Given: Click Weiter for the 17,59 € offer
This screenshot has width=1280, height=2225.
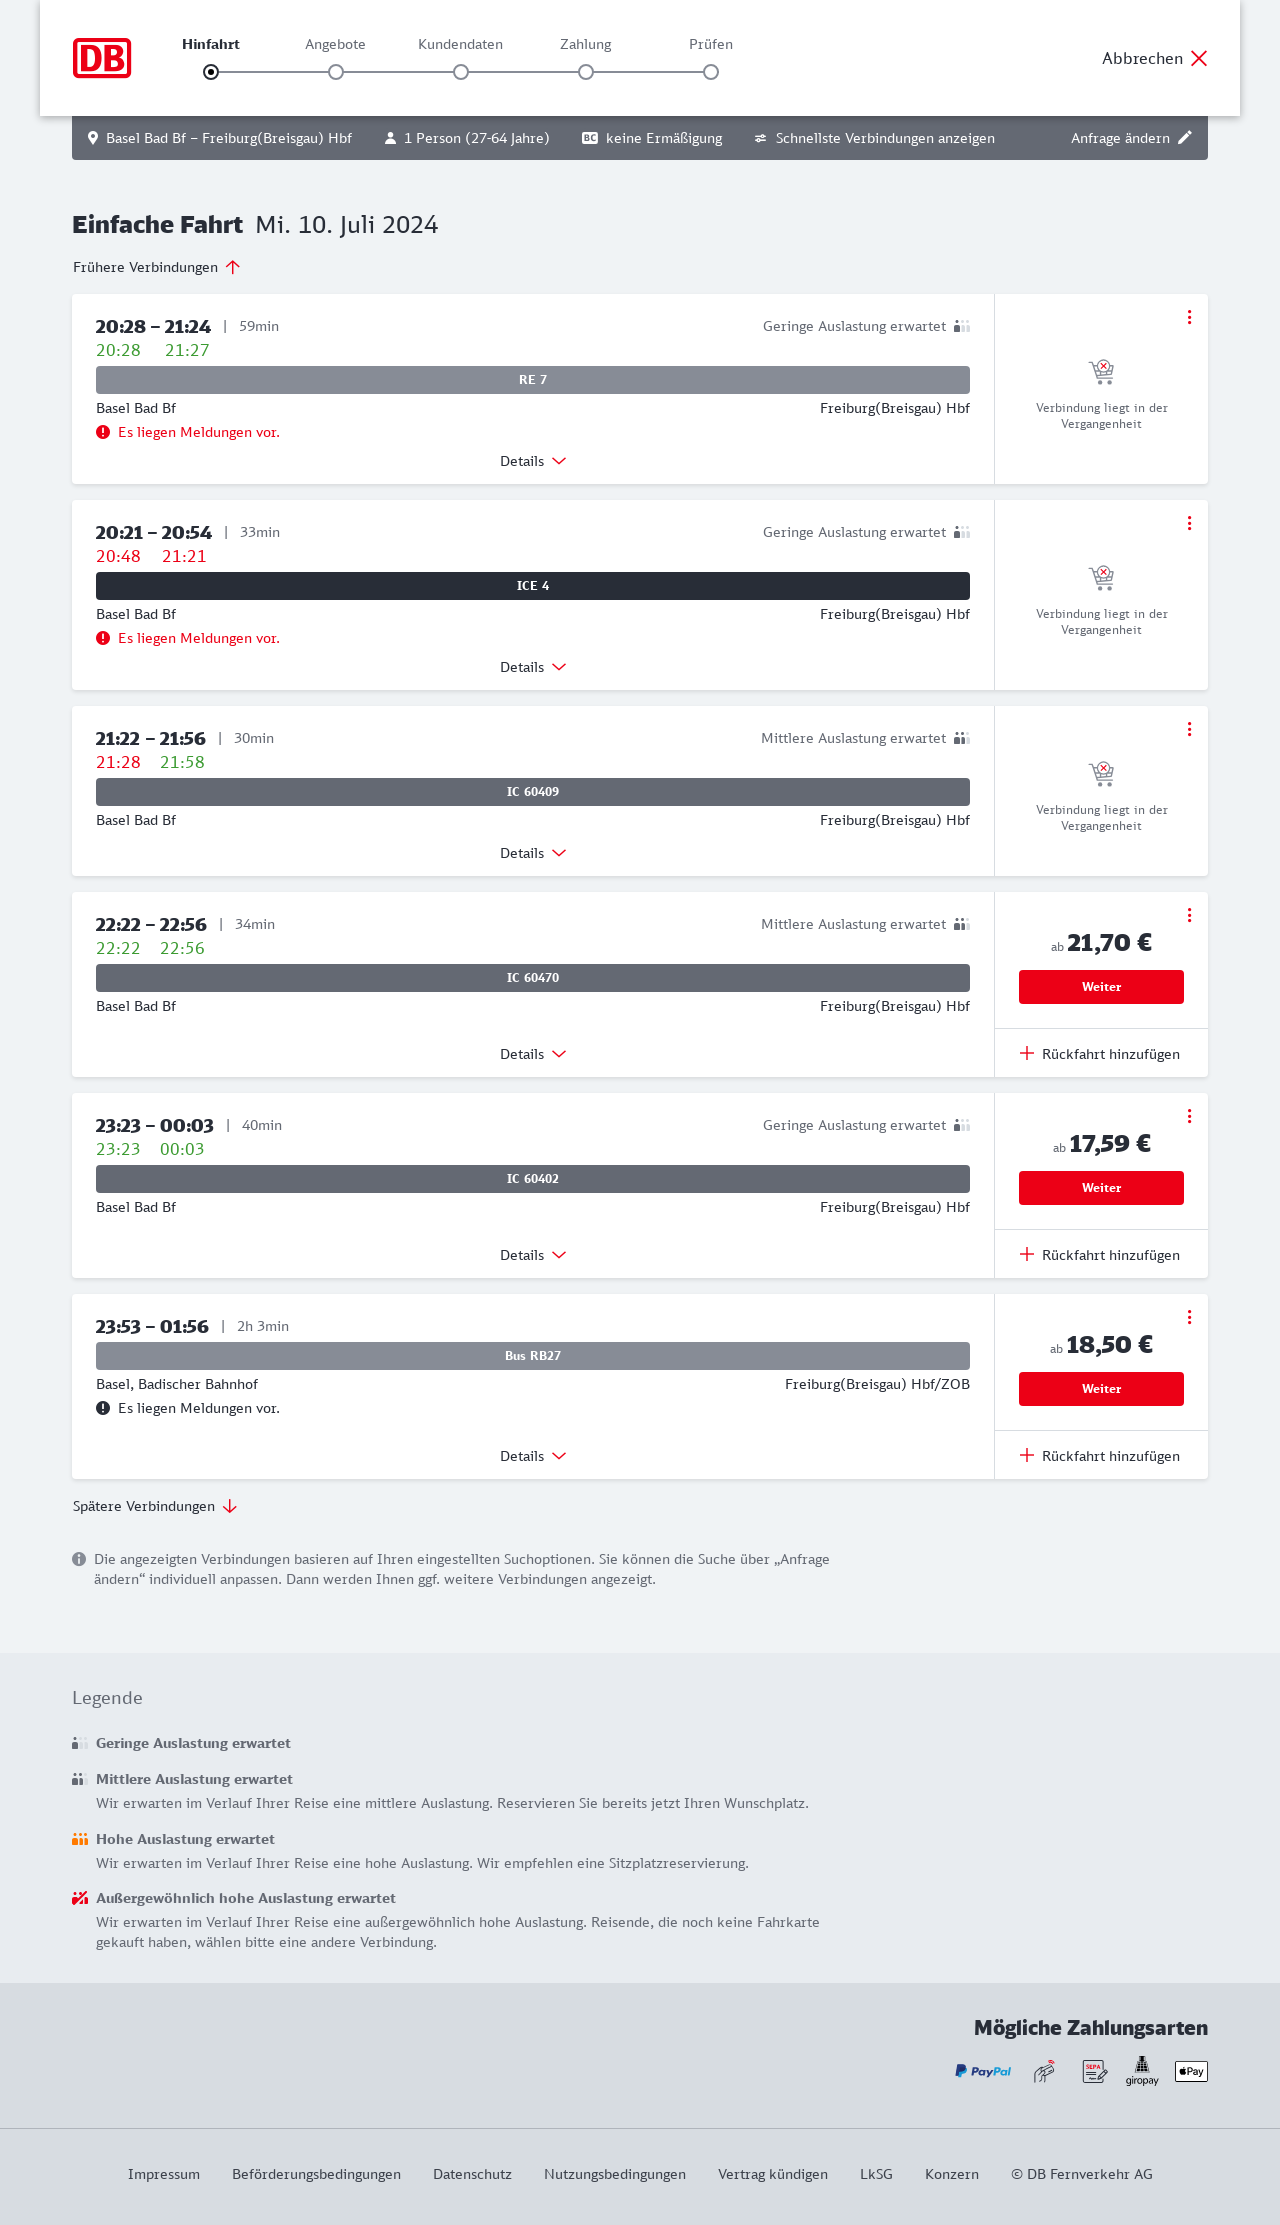Looking at the screenshot, I should (1101, 1188).
